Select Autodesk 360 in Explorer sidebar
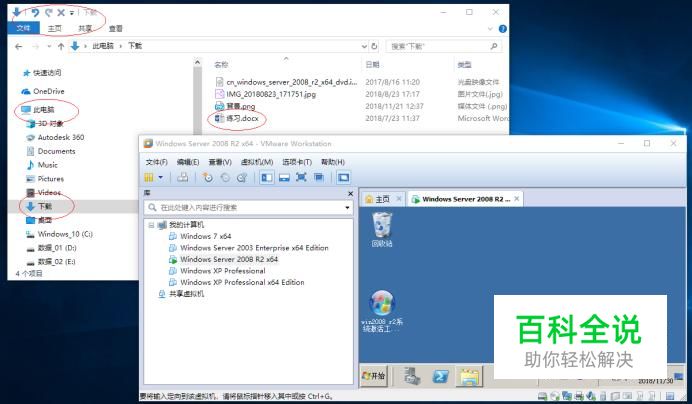The height and width of the screenshot is (404, 692). [56, 137]
